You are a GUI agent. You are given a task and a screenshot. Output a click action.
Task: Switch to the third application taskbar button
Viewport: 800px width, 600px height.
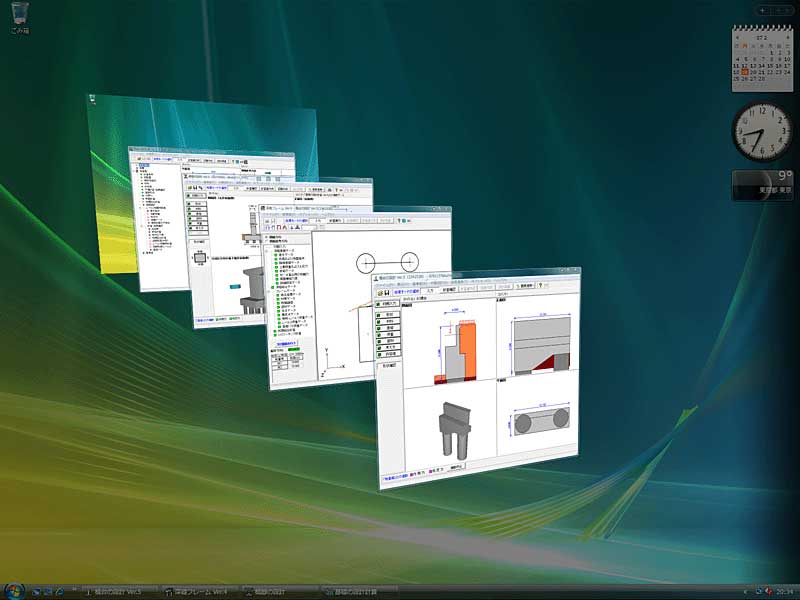281,592
